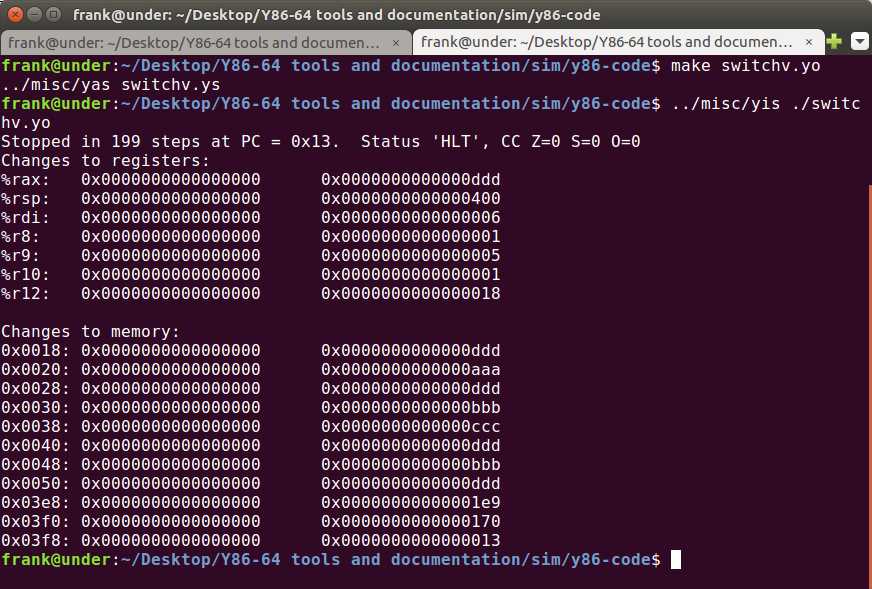
Task: Click memory address 0x0050
Action: 36,484
